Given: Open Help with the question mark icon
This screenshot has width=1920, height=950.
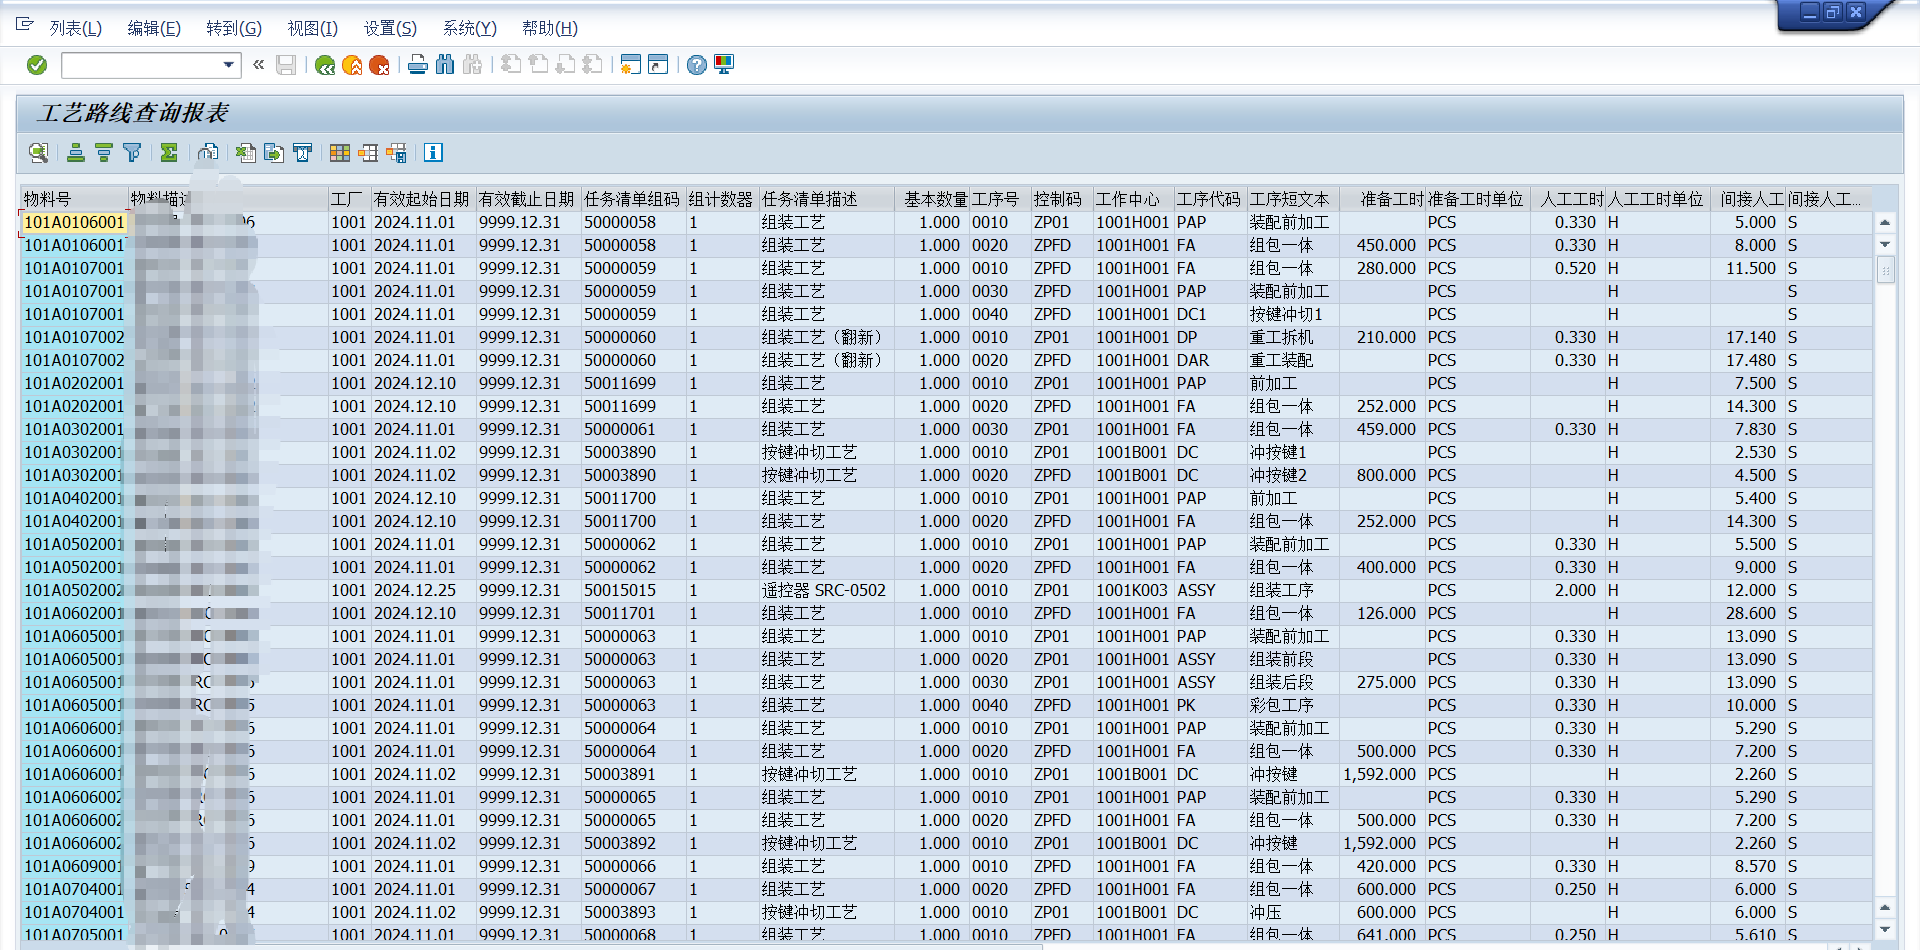Looking at the screenshot, I should 697,65.
